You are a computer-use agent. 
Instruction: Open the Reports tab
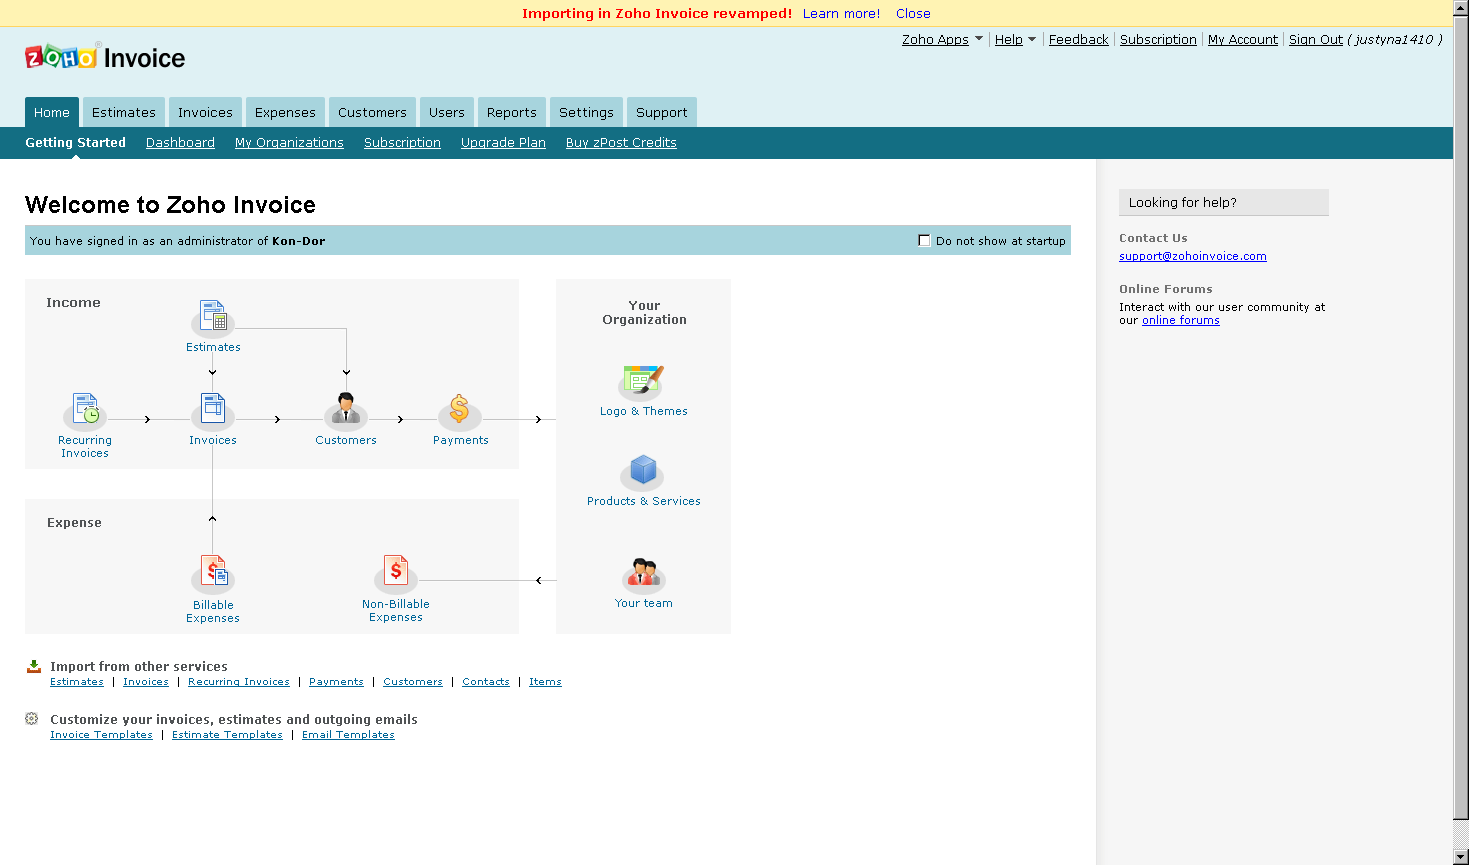point(512,112)
